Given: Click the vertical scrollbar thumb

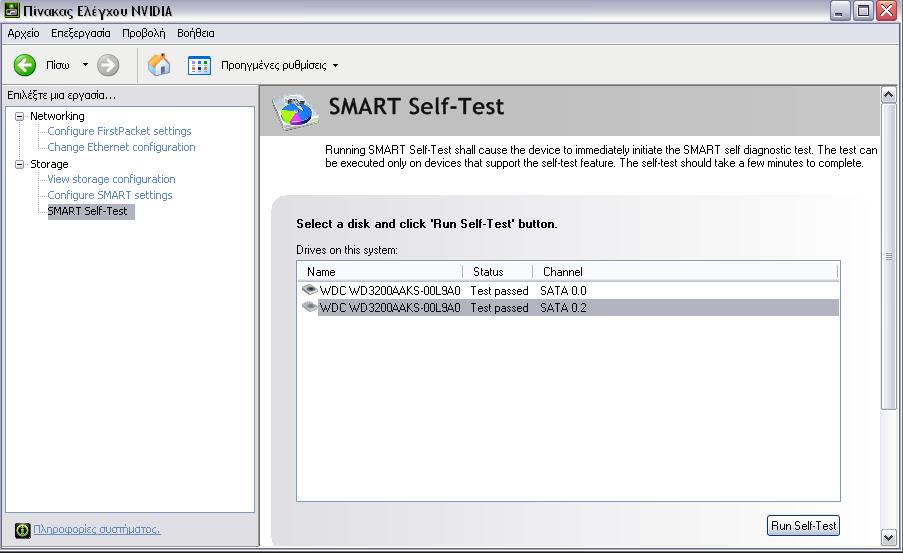Looking at the screenshot, I should pyautogui.click(x=889, y=256).
